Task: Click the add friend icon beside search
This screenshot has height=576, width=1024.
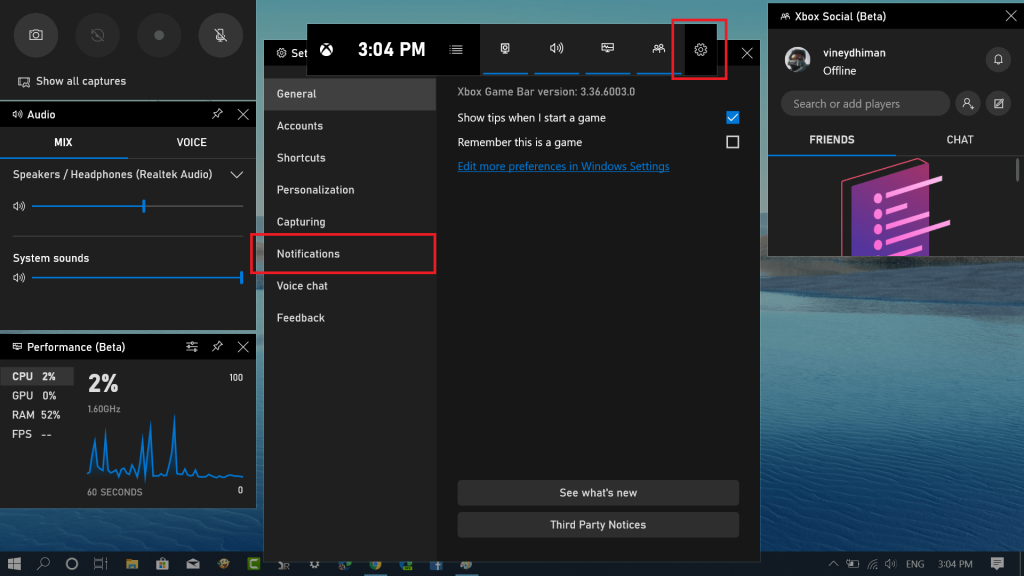Action: (968, 104)
